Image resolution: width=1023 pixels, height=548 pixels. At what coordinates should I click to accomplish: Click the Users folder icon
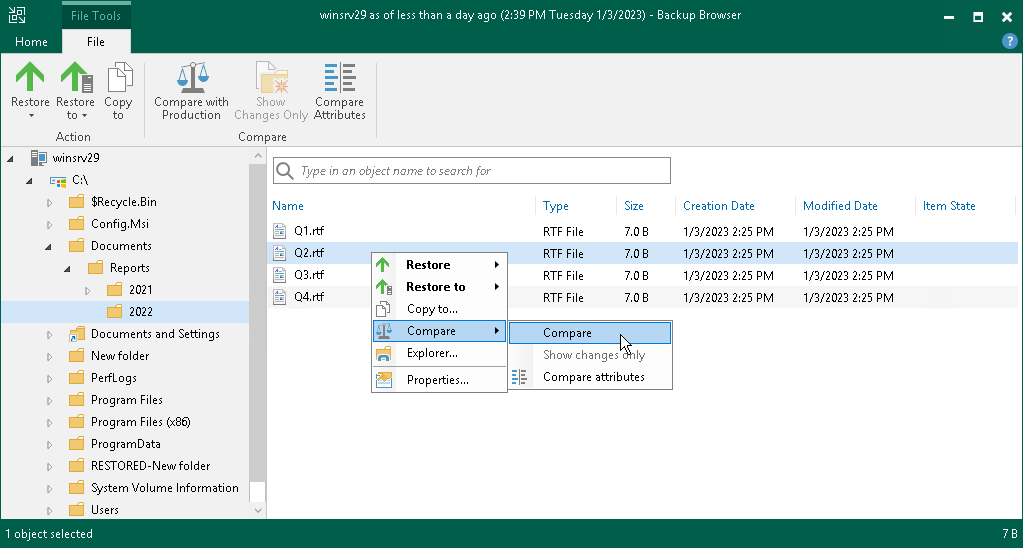(x=77, y=510)
